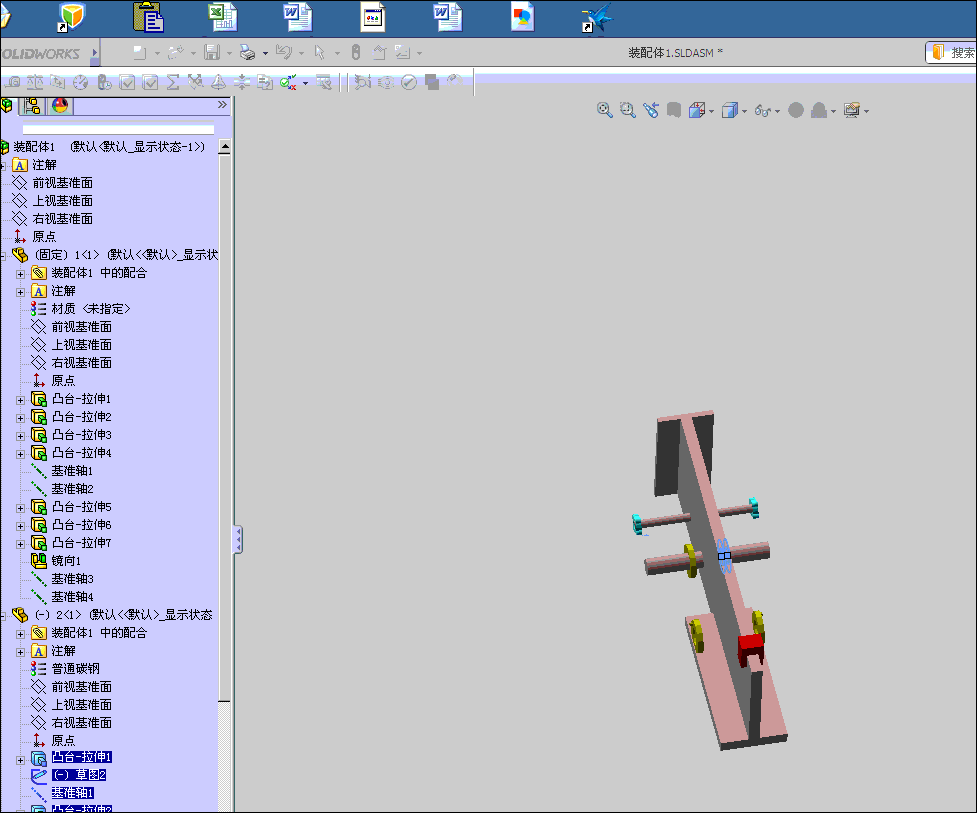This screenshot has width=977, height=813.
Task: Select 材质 <未指定> item
Action: (90, 309)
